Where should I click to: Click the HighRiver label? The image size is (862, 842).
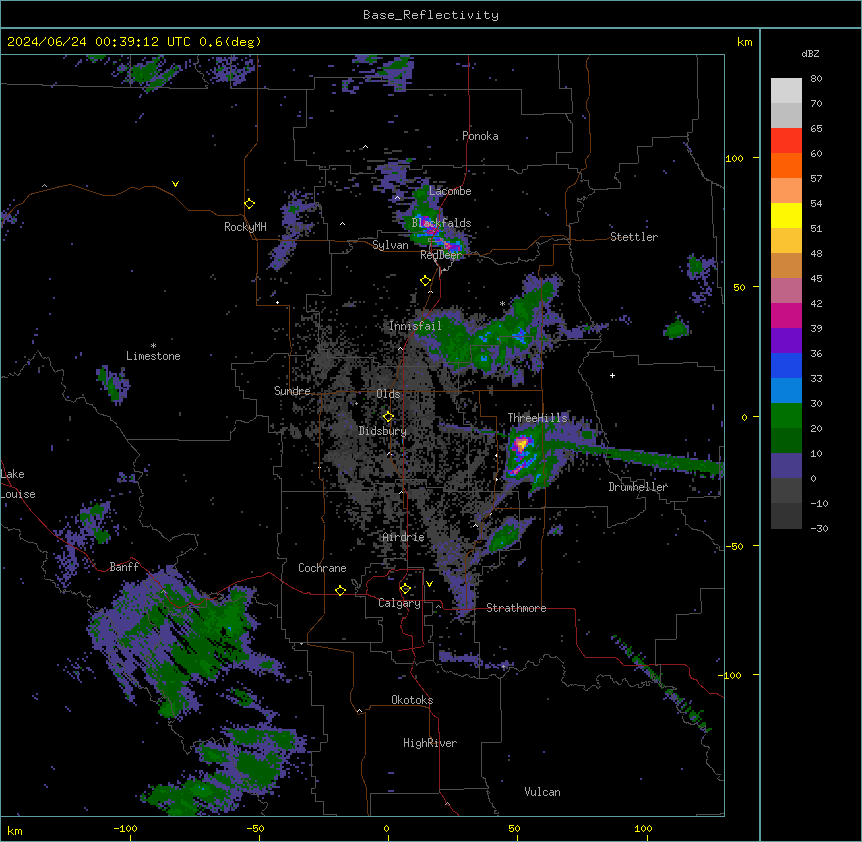tap(430, 743)
